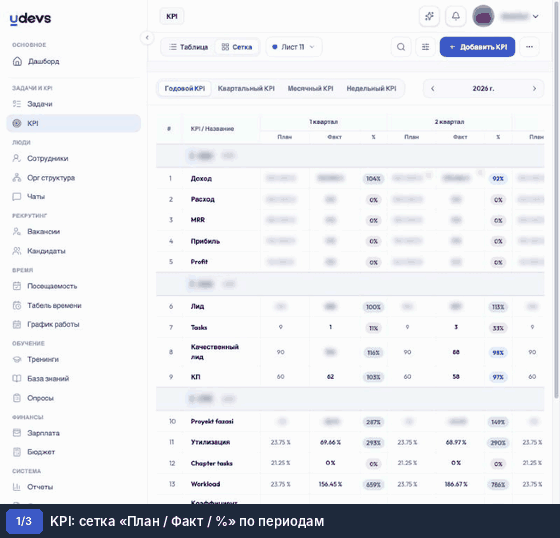Screen dimensions: 560x538
Task: Open Отчеты page
Action: (40, 487)
